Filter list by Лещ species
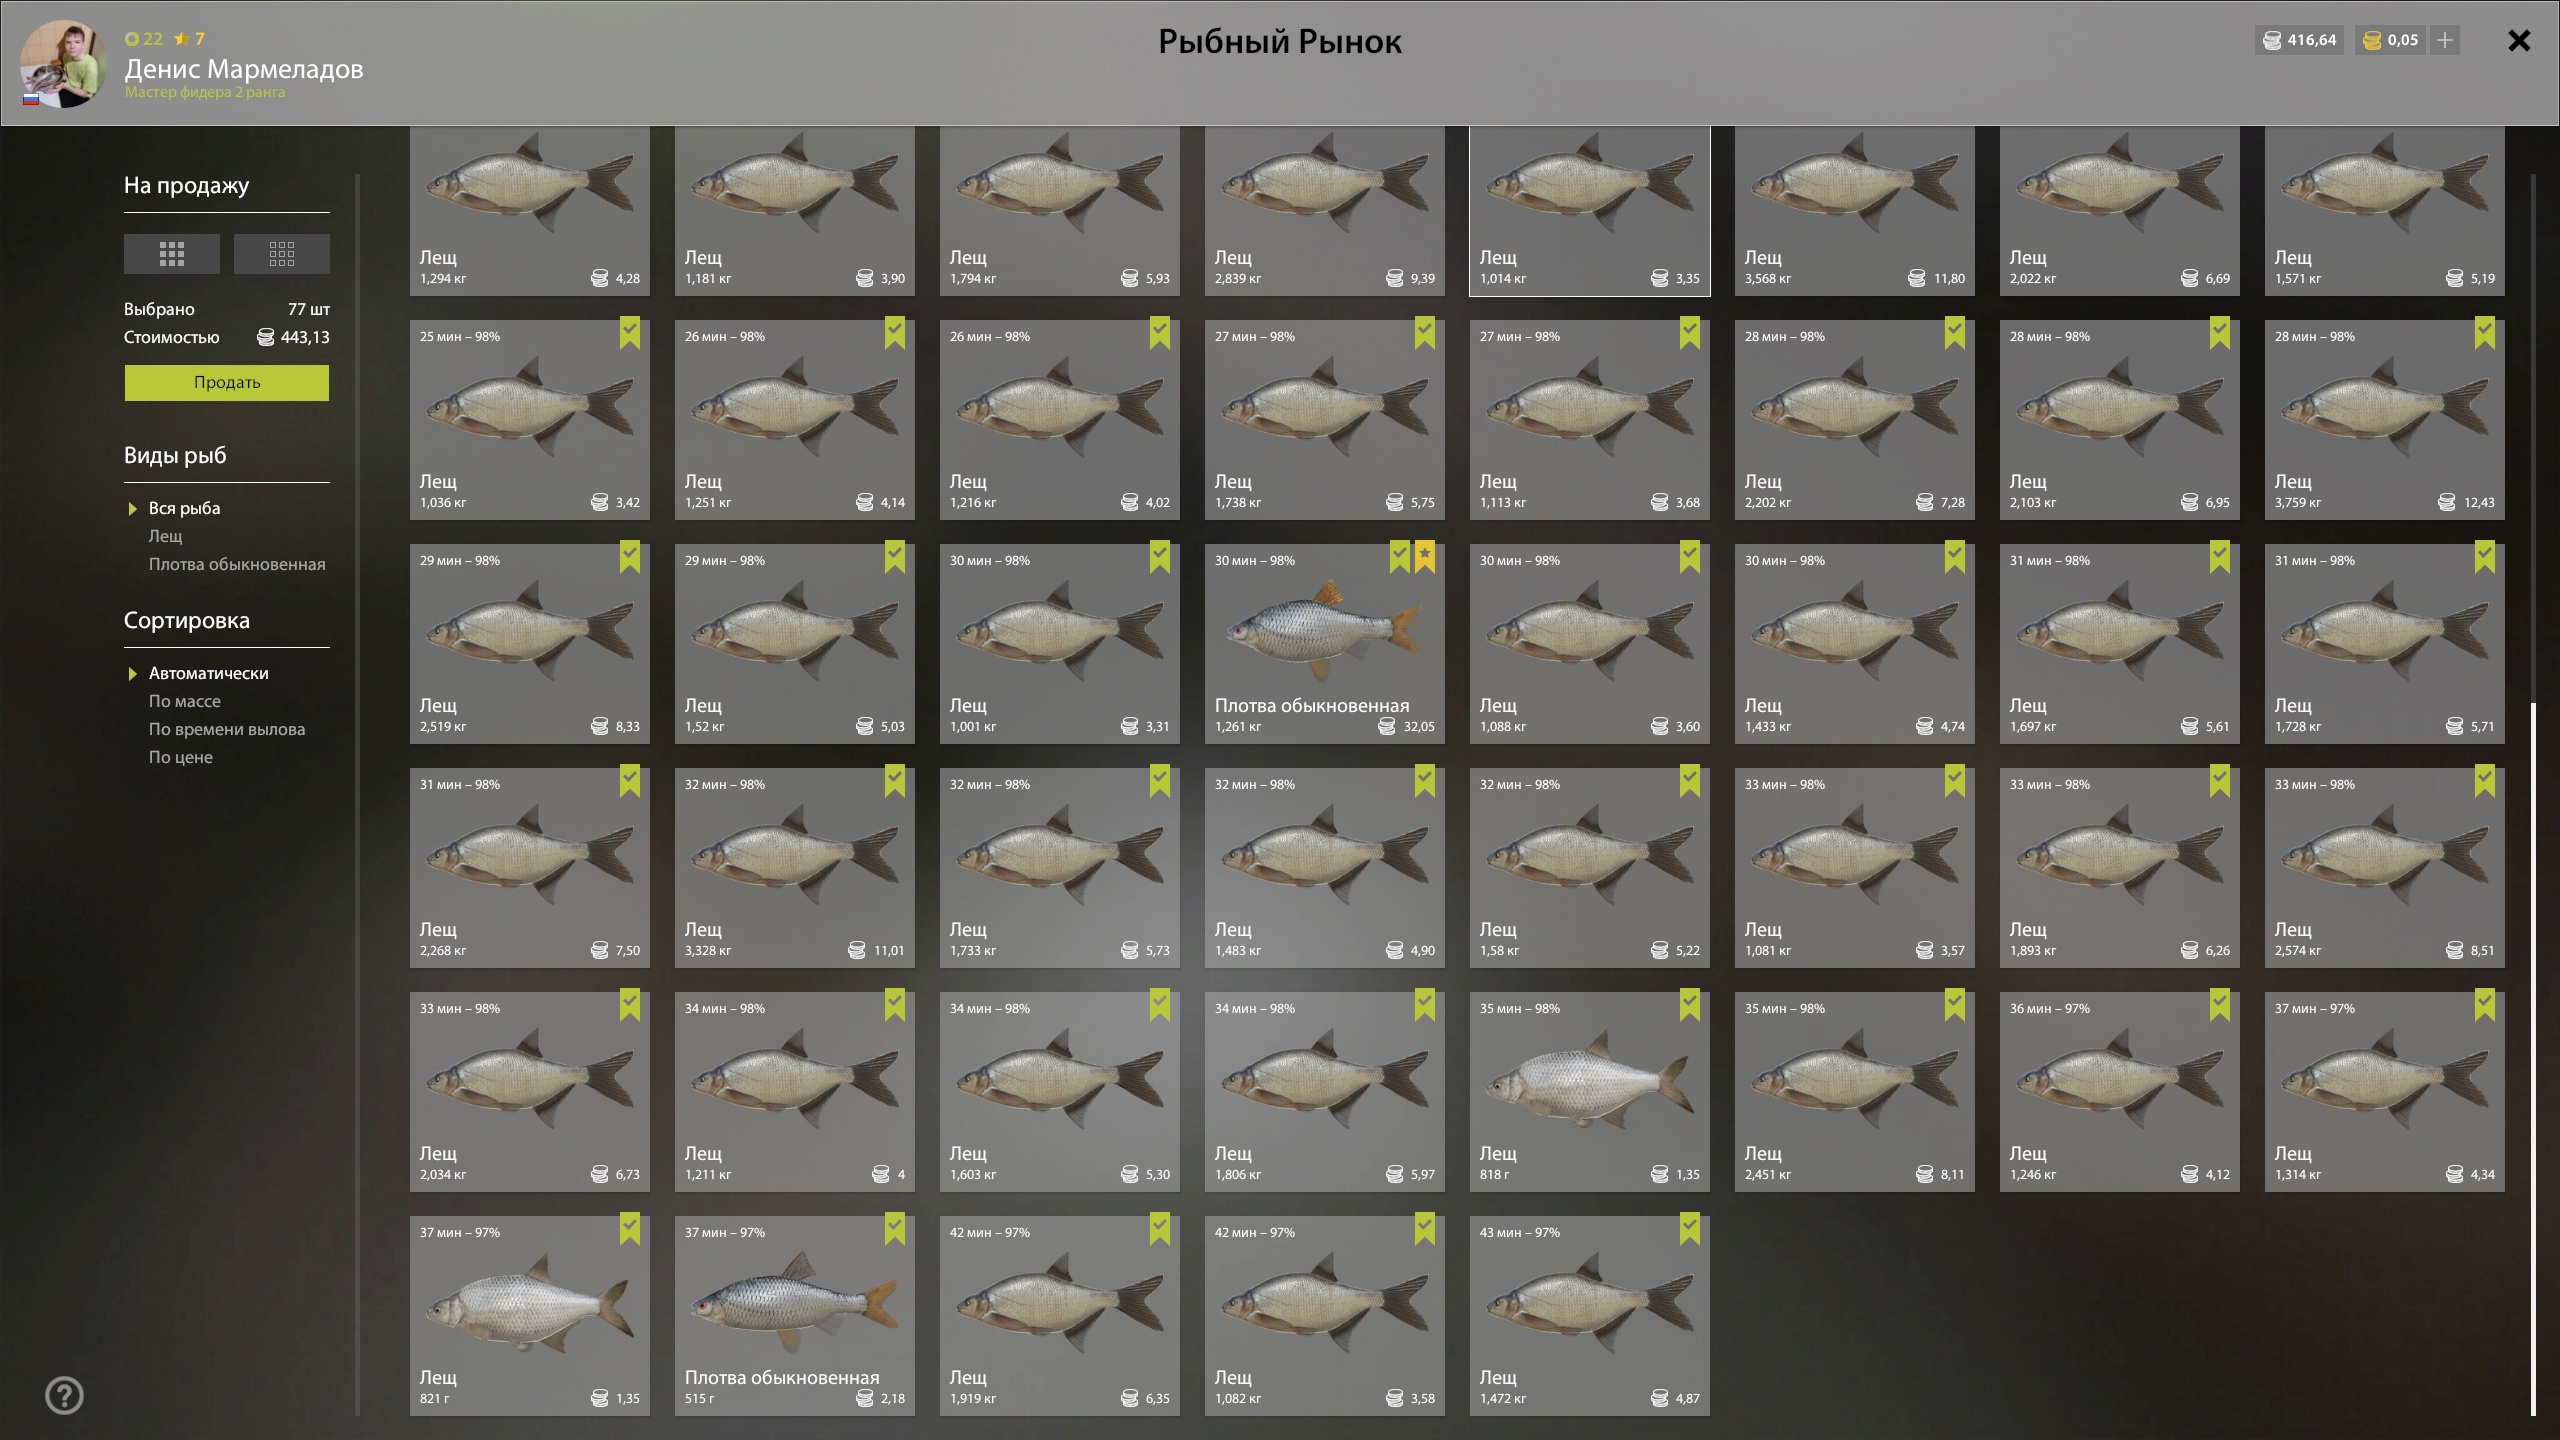This screenshot has width=2560, height=1440. (166, 536)
